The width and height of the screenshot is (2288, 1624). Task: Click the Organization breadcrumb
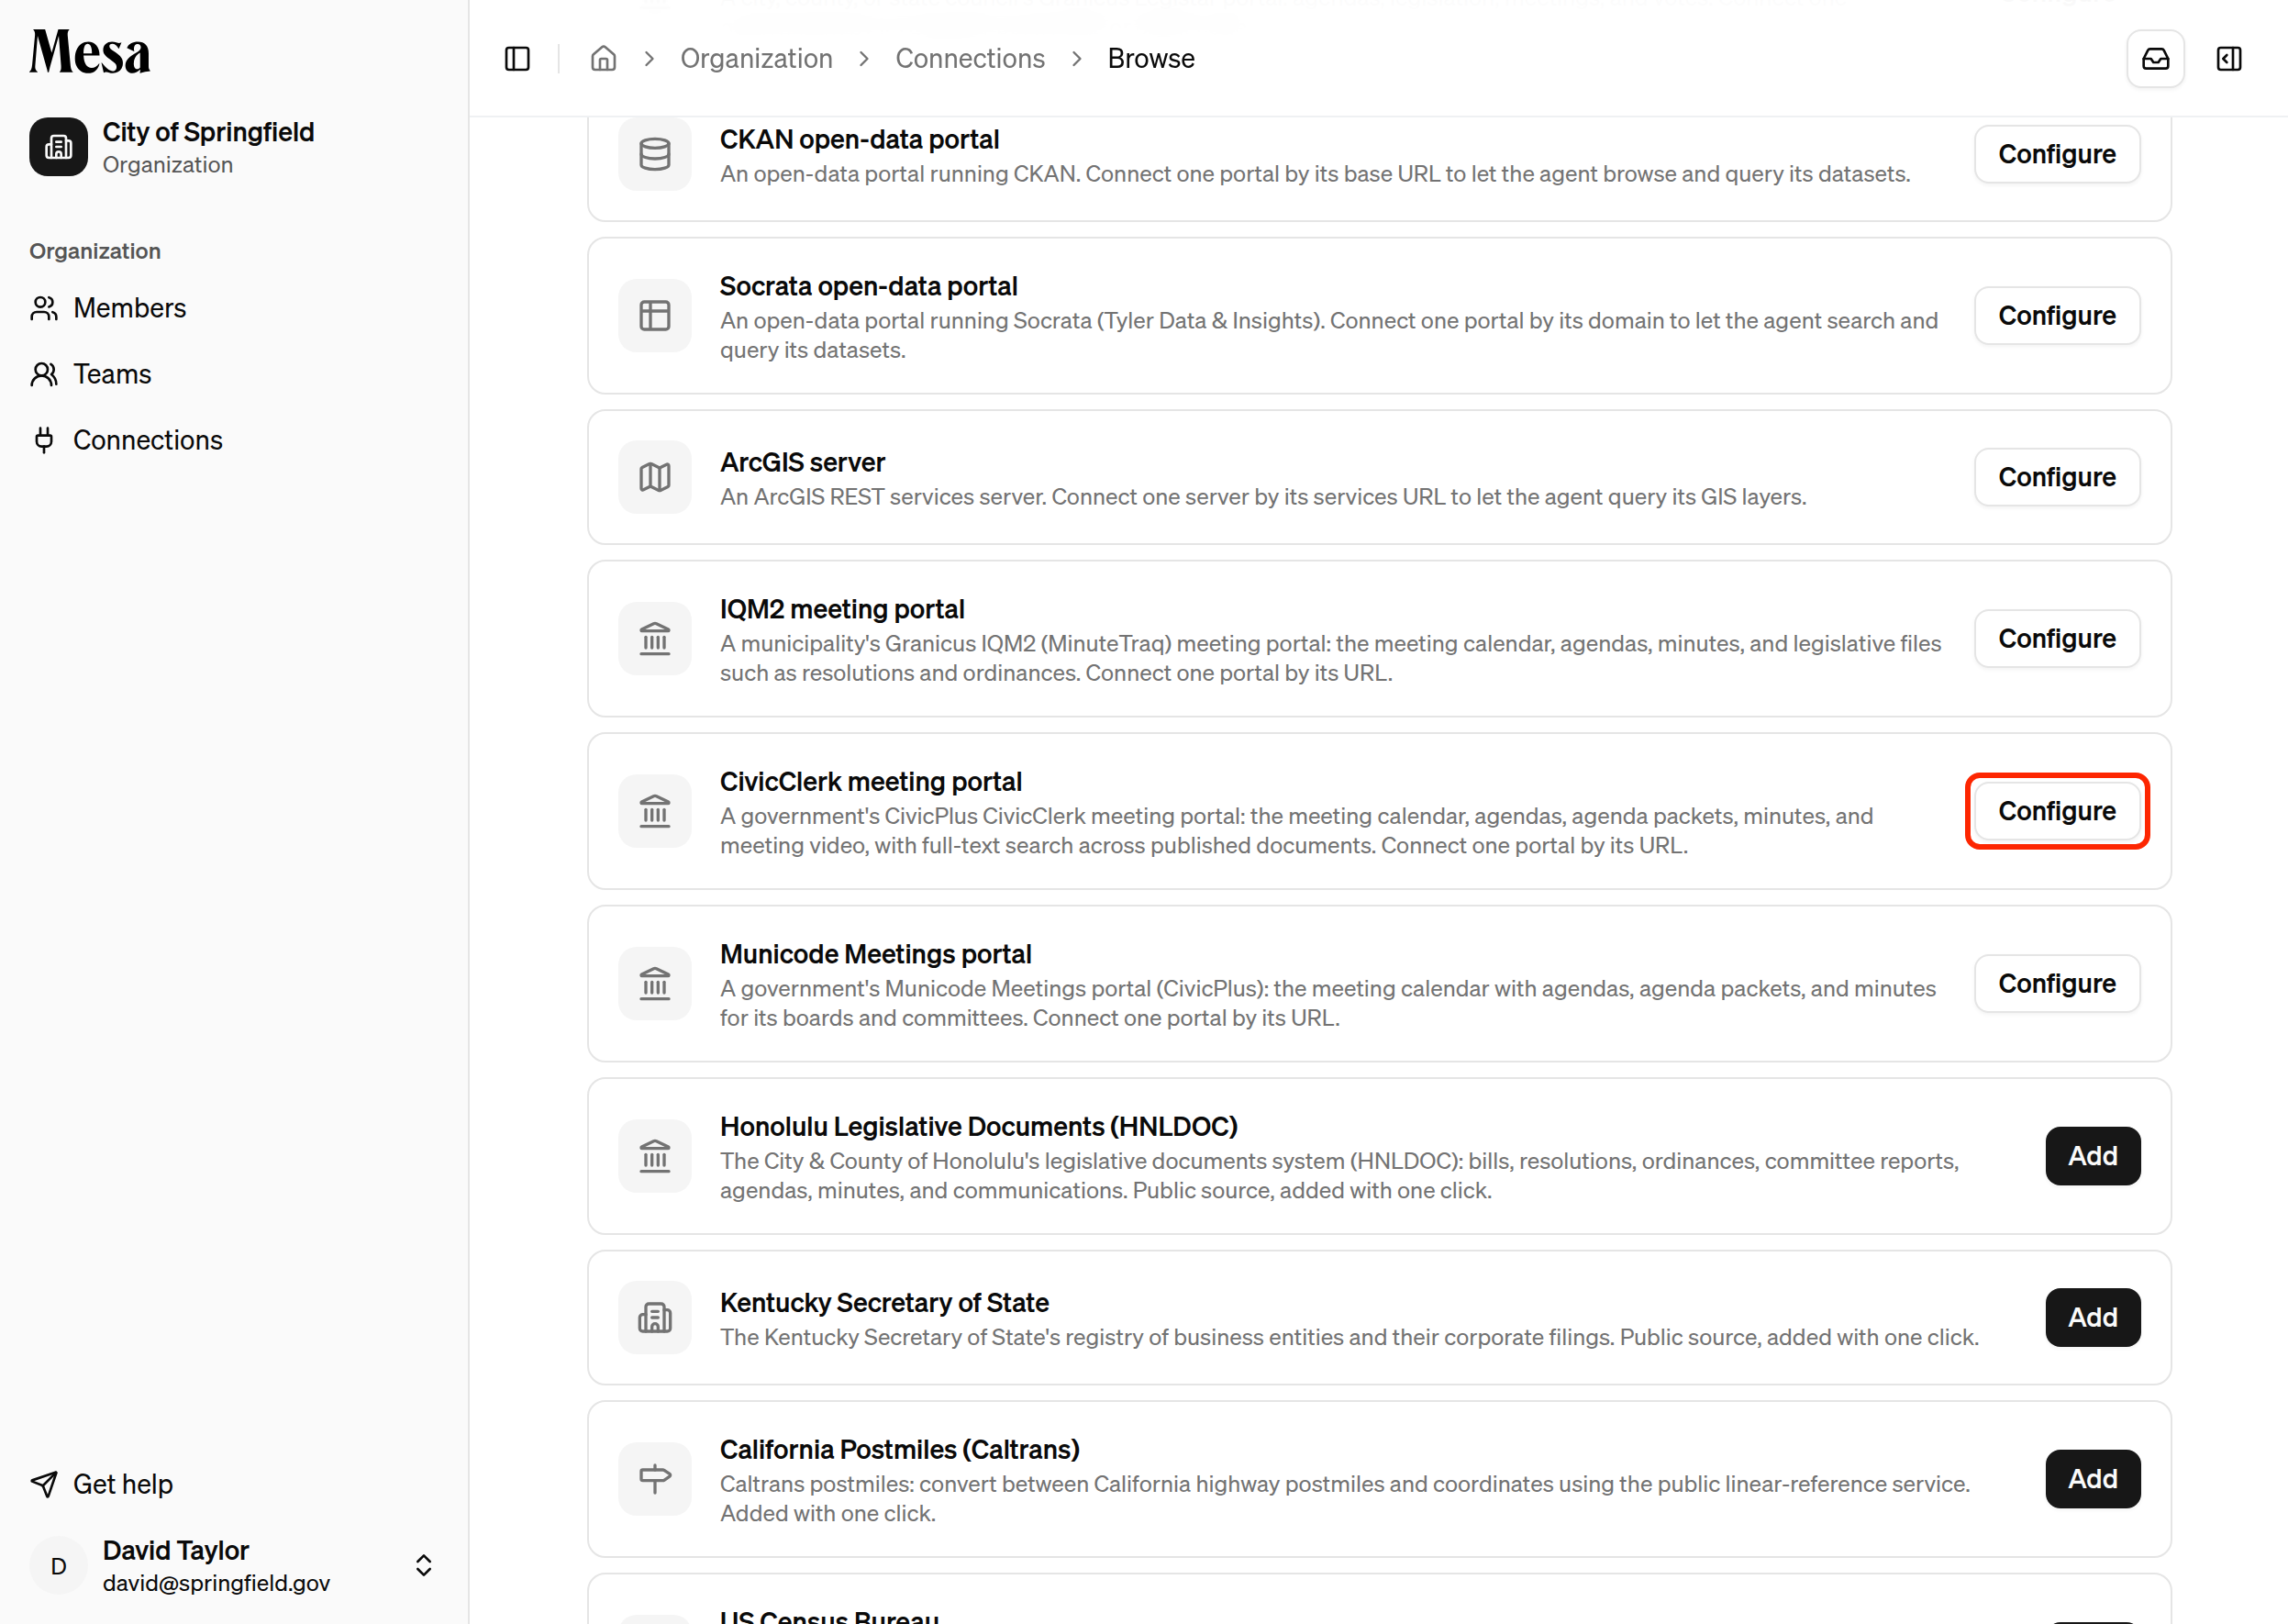click(756, 59)
